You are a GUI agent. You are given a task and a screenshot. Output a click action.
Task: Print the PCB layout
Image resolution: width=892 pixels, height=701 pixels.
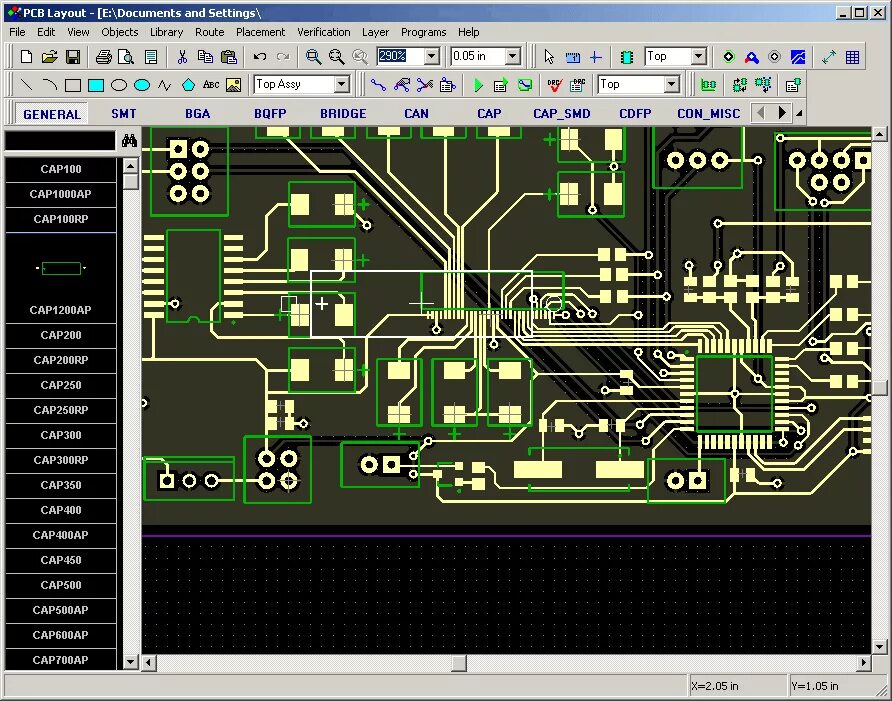[103, 56]
